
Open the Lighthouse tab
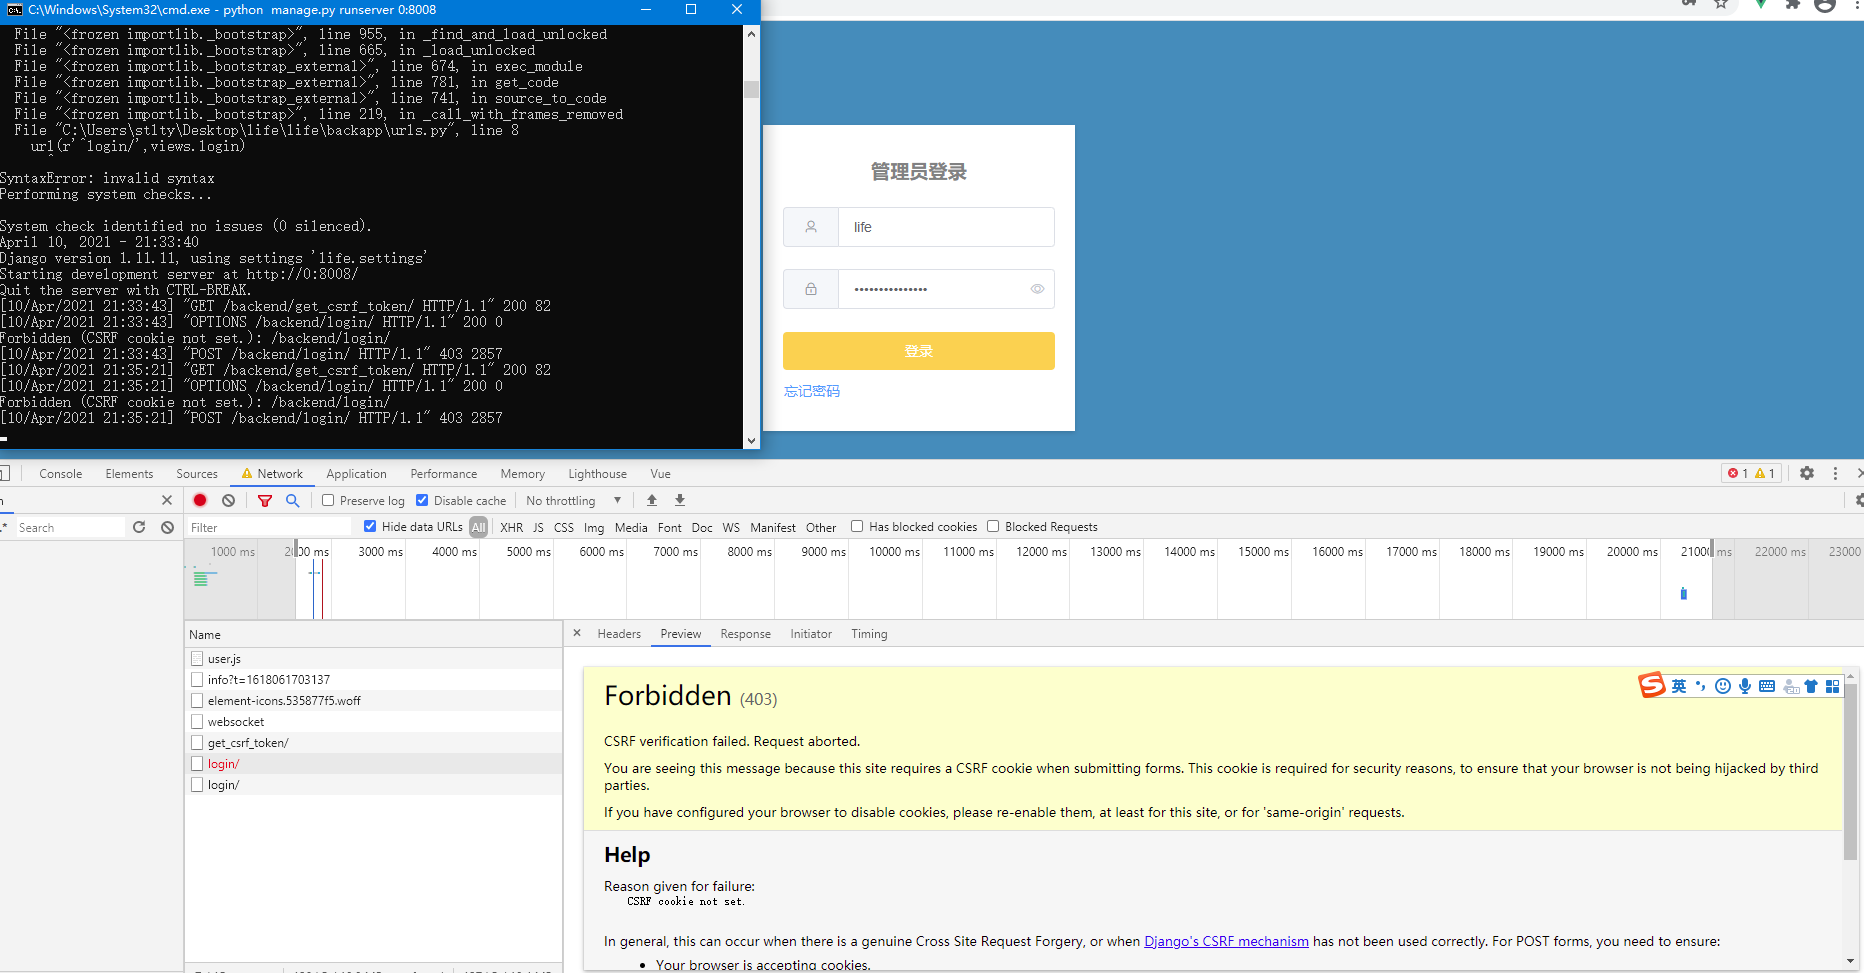(598, 474)
